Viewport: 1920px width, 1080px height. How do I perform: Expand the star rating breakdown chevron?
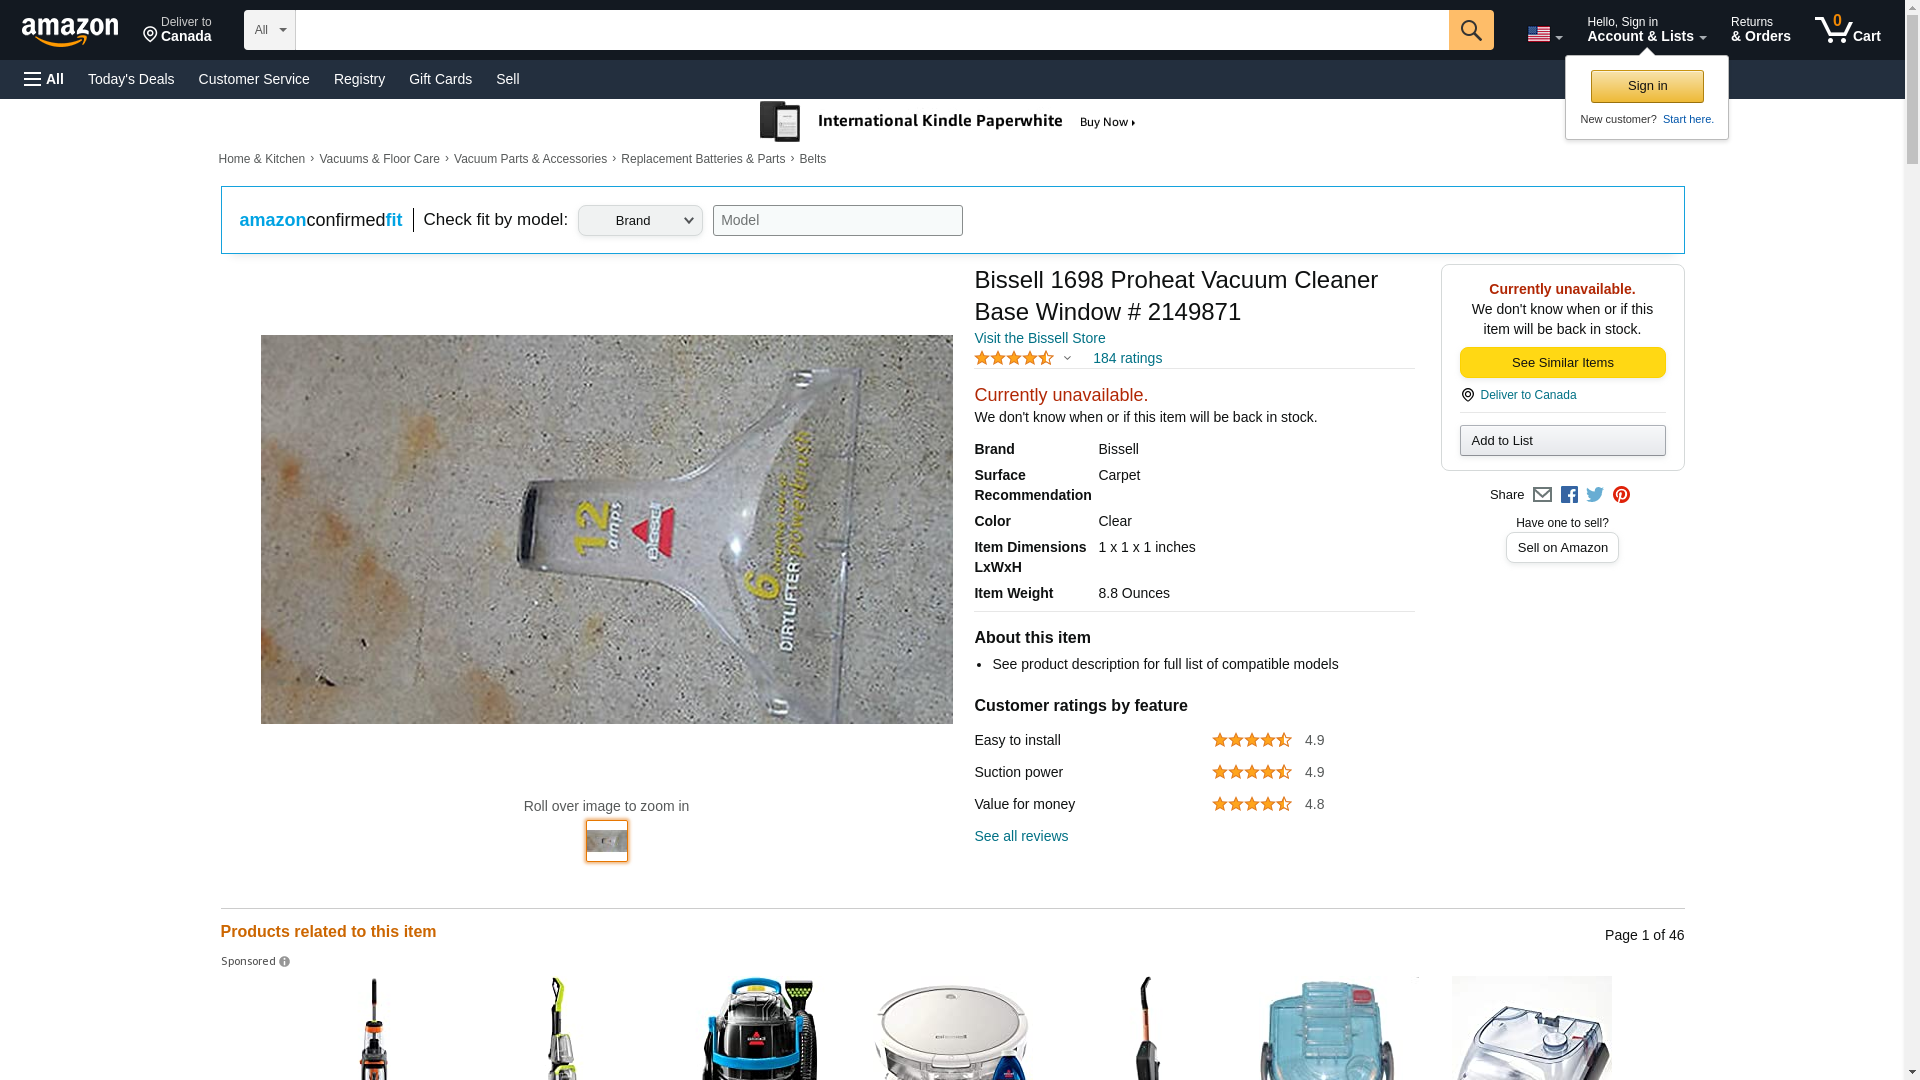point(1067,358)
